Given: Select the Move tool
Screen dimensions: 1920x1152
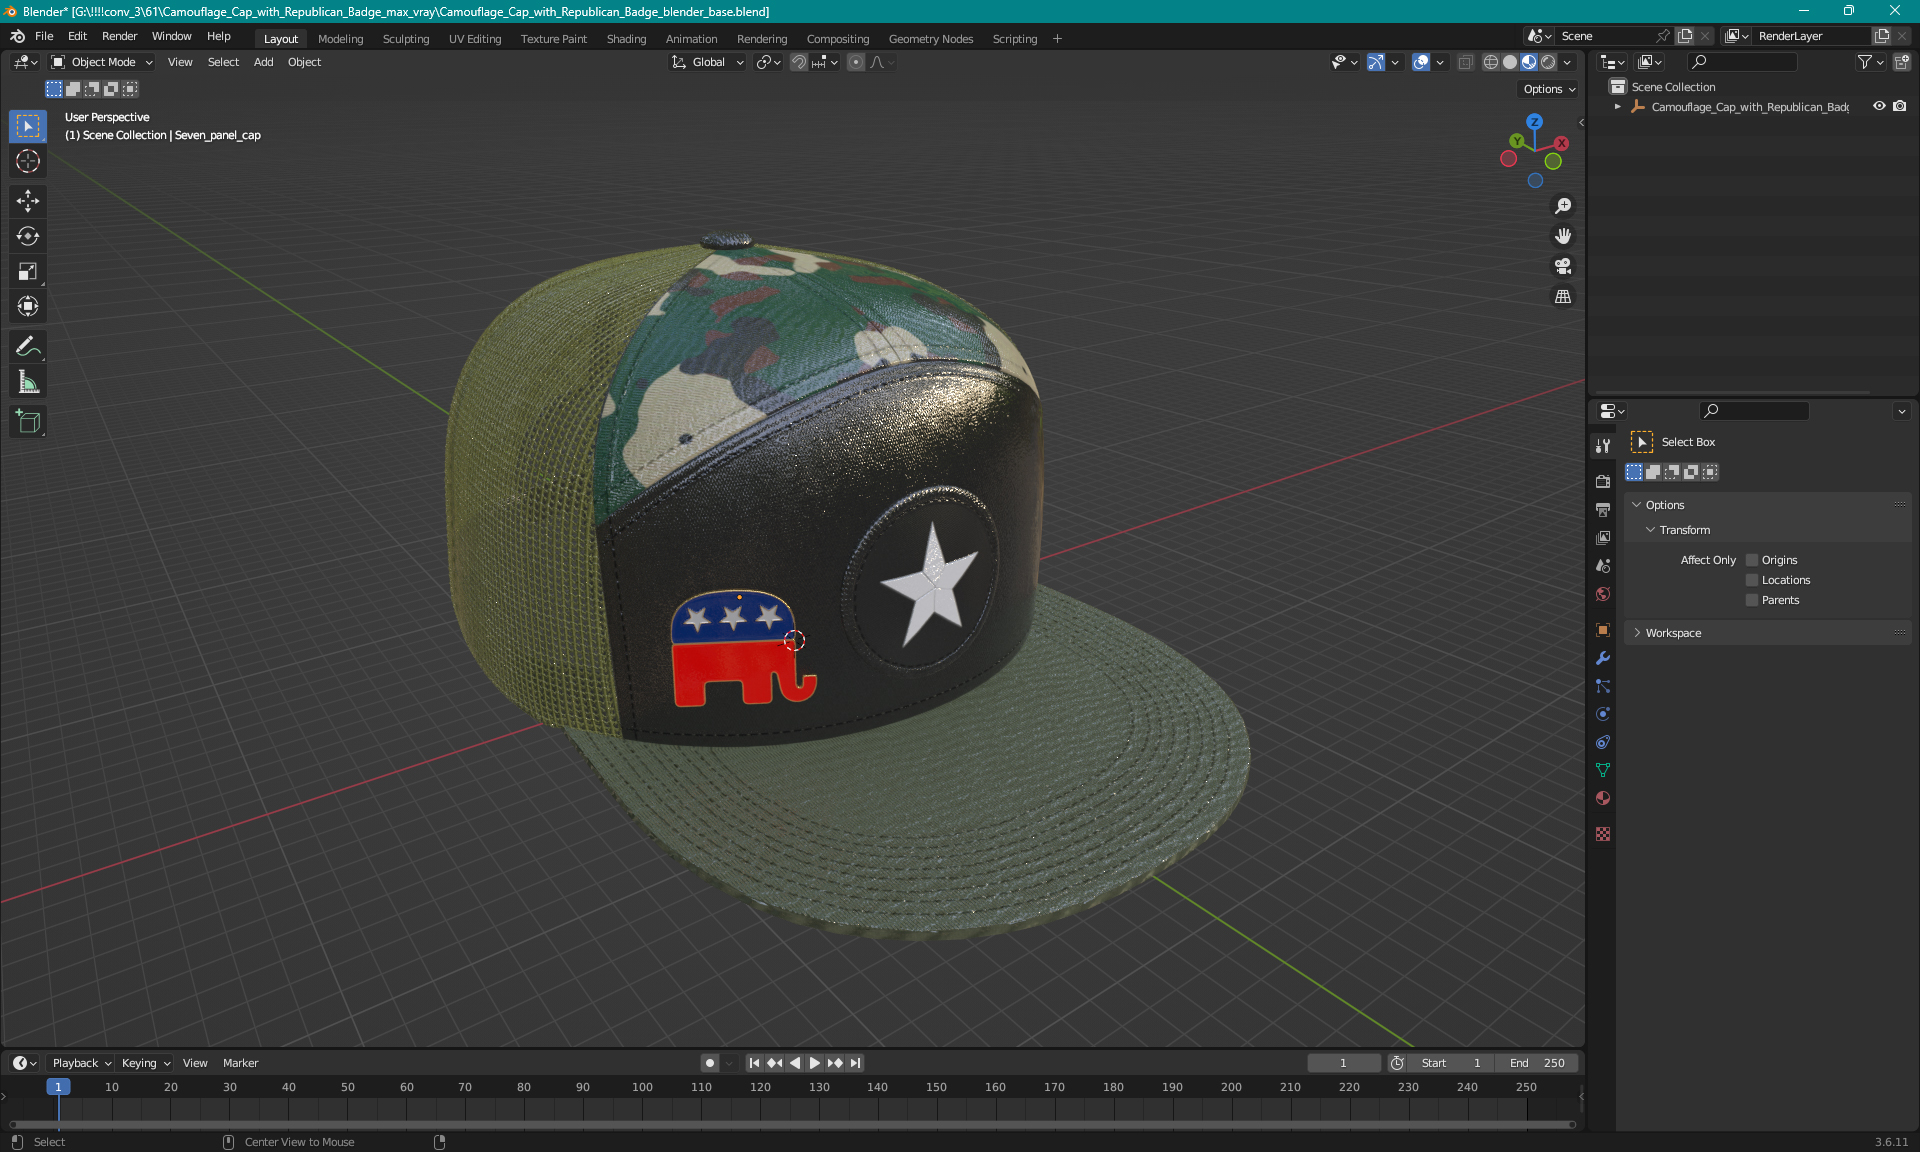Looking at the screenshot, I should click(x=28, y=201).
